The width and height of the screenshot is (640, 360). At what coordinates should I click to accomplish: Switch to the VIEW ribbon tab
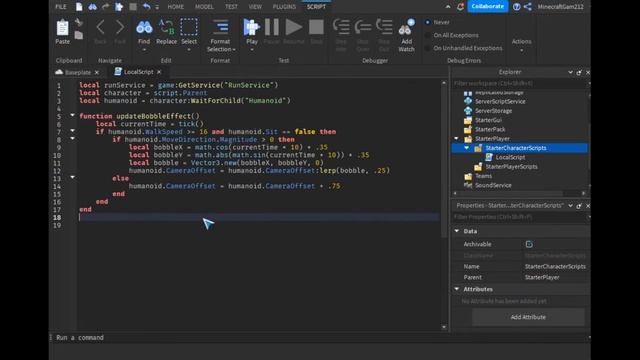[x=255, y=7]
